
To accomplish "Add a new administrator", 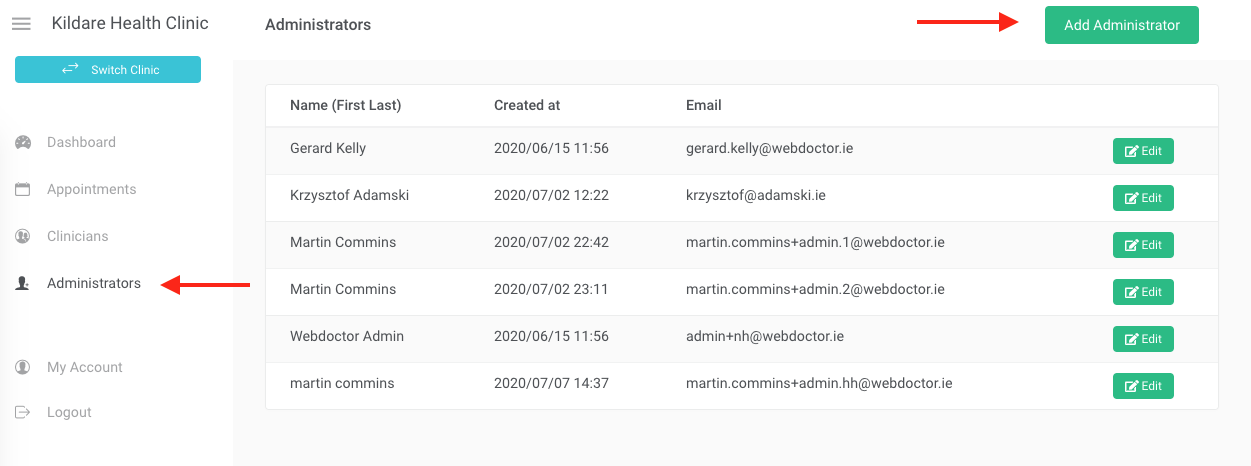I will (1122, 25).
